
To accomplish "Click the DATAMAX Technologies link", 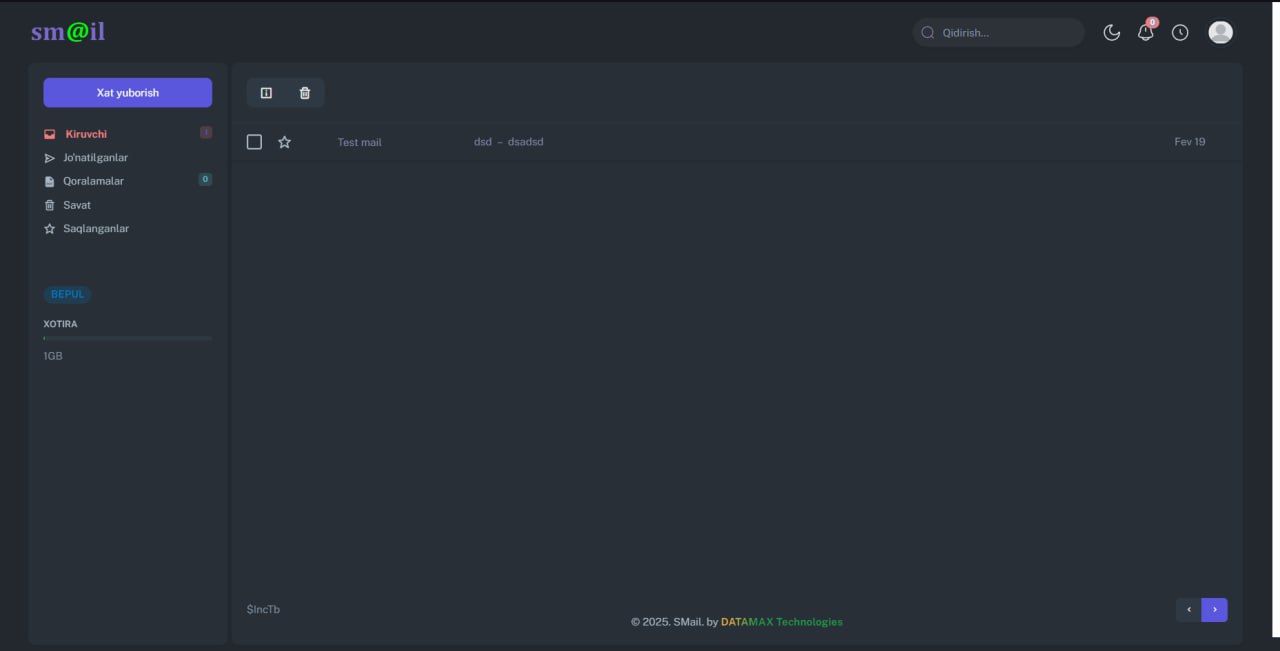I will (x=781, y=622).
